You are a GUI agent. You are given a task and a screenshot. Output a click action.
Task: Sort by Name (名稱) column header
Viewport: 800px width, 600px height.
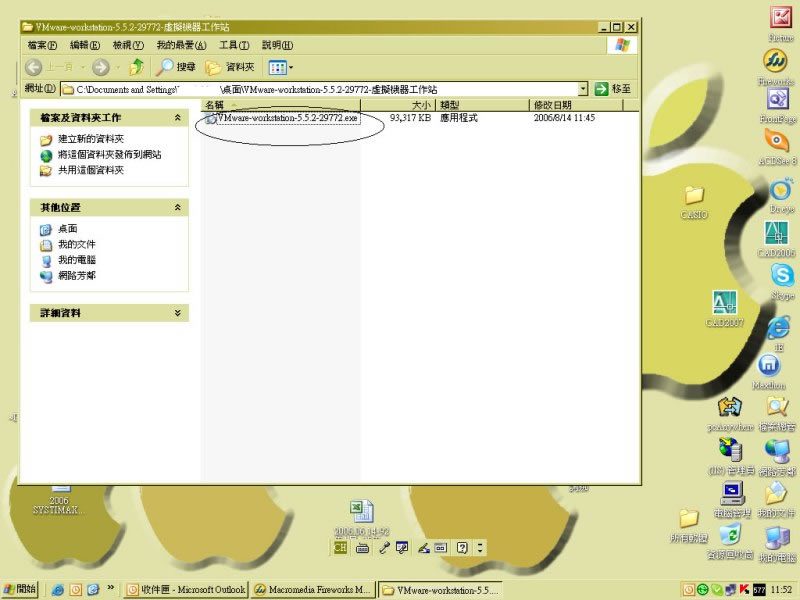[x=281, y=105]
